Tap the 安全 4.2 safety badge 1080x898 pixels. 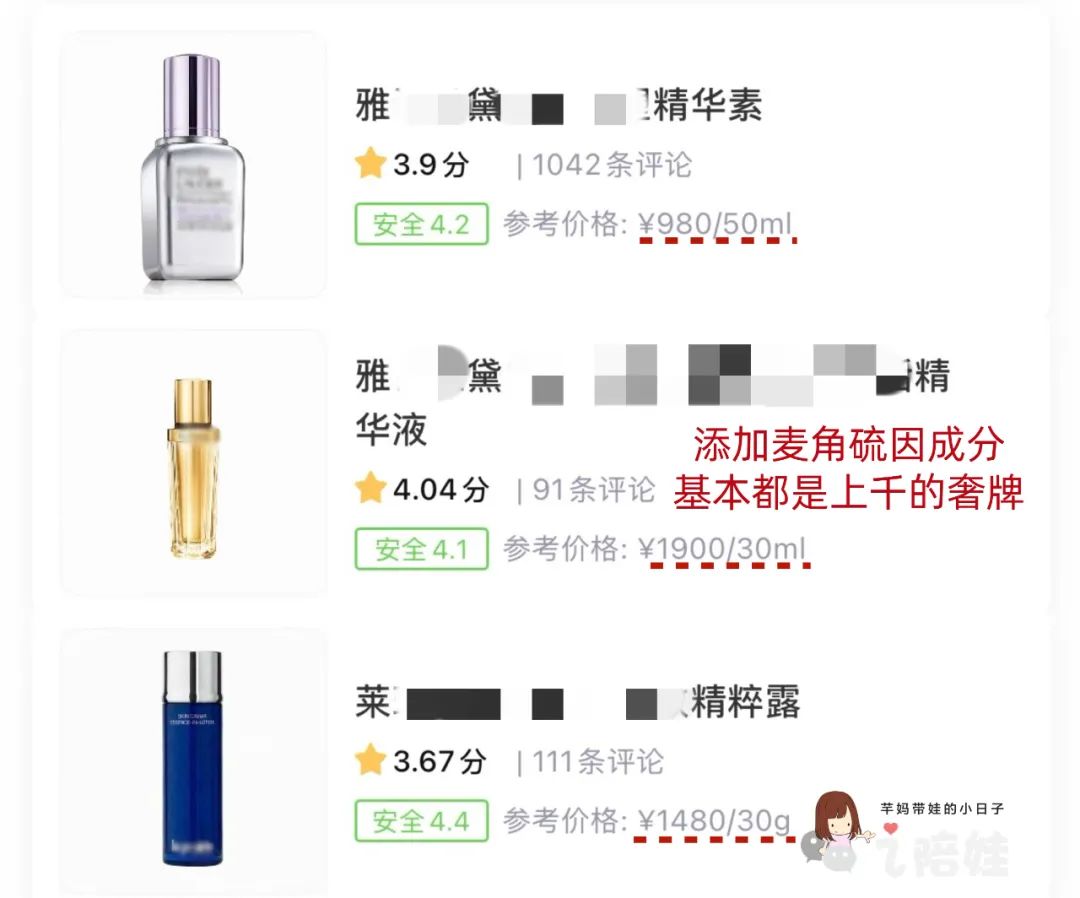[x=422, y=224]
